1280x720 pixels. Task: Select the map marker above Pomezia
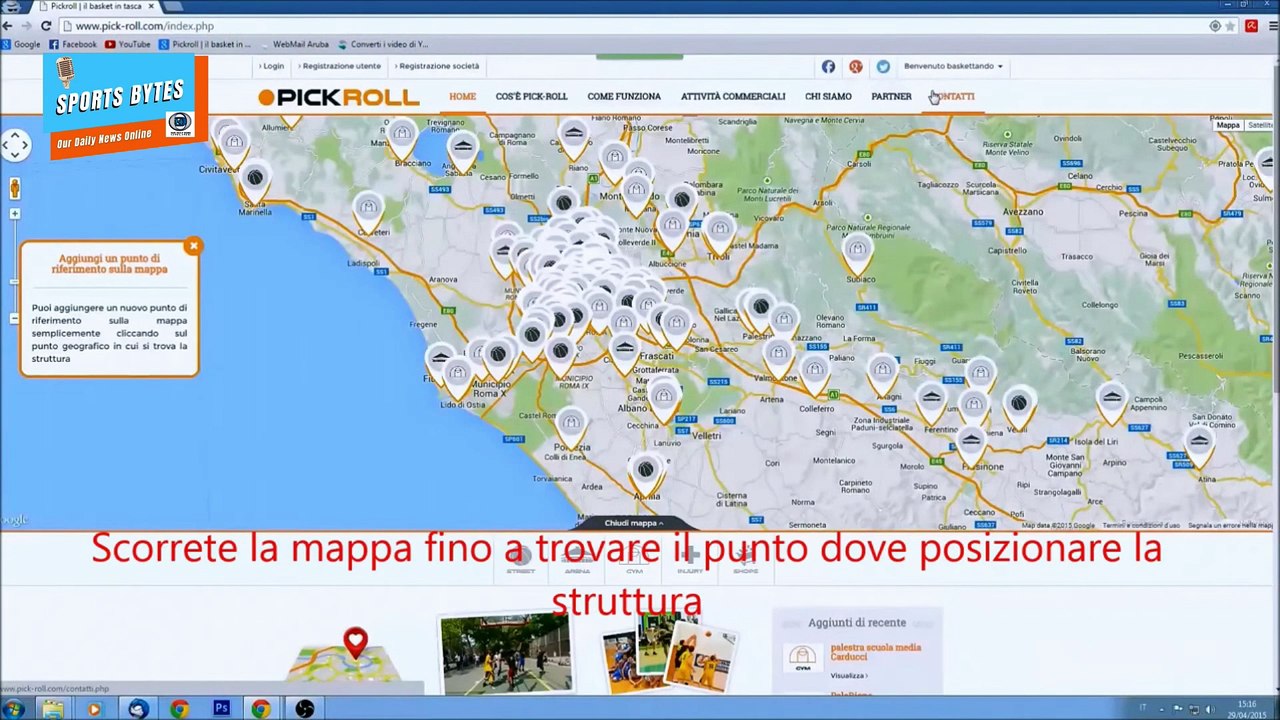tap(571, 426)
